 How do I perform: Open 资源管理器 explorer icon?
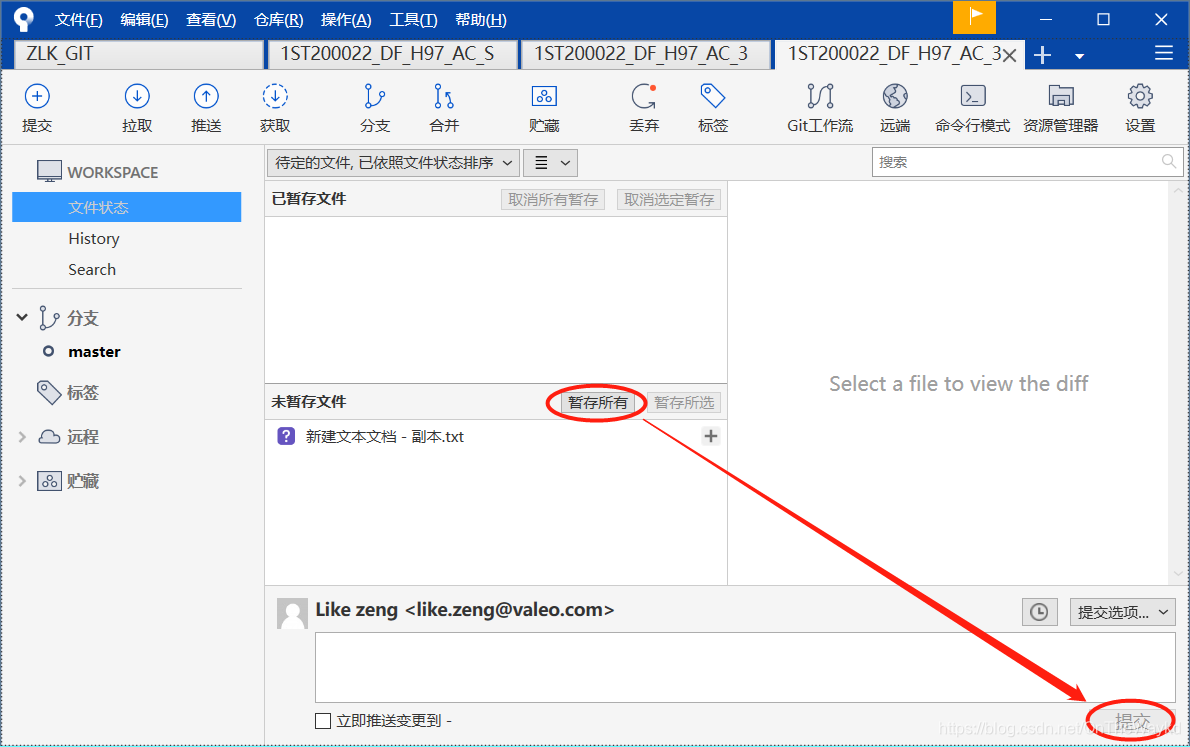tap(1061, 97)
